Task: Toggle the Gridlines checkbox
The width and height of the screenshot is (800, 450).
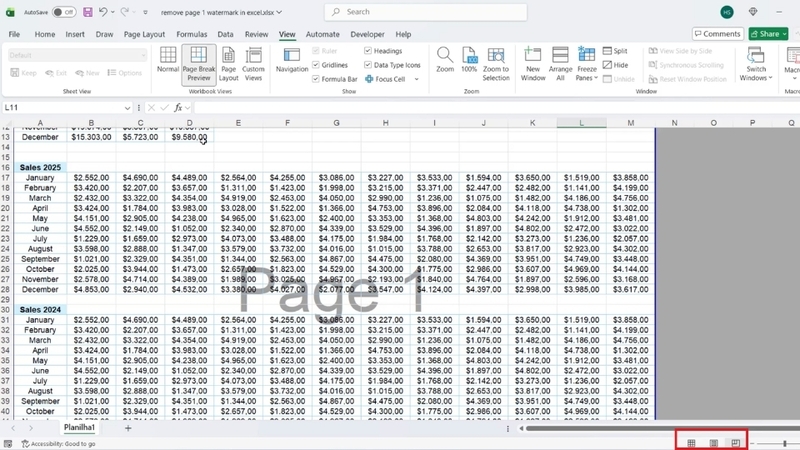Action: [x=316, y=65]
